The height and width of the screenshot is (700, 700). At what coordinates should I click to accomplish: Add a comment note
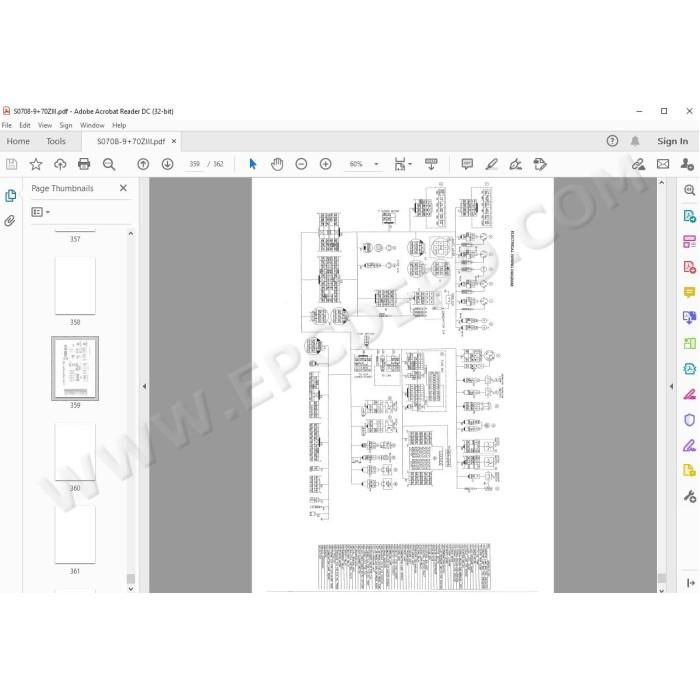467,164
